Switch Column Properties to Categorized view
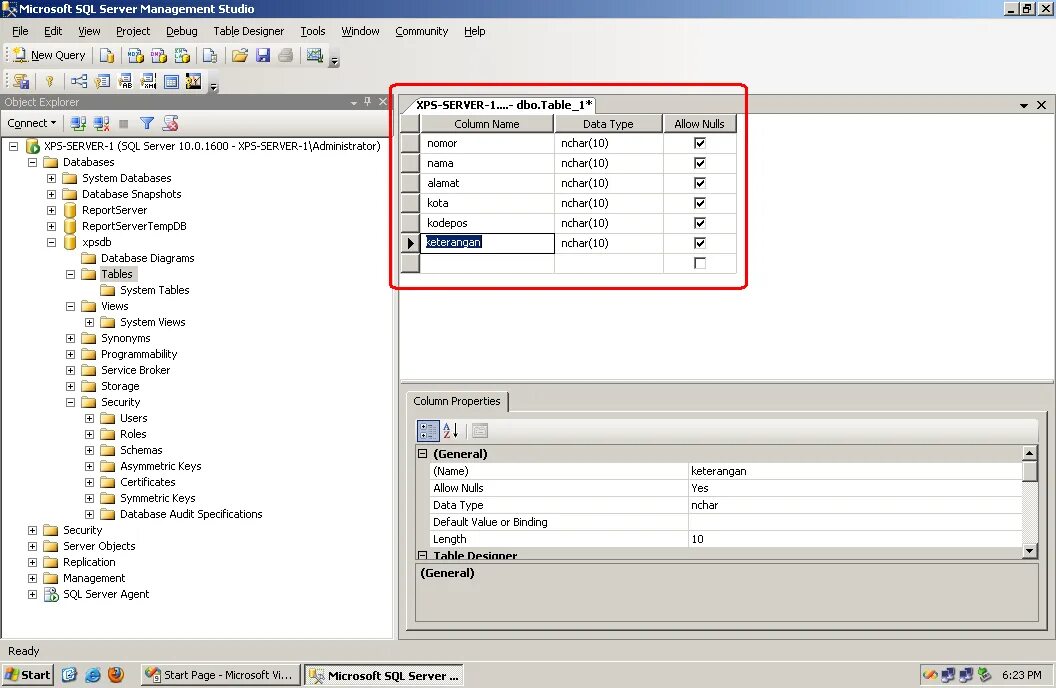This screenshot has width=1056, height=688. pyautogui.click(x=428, y=431)
